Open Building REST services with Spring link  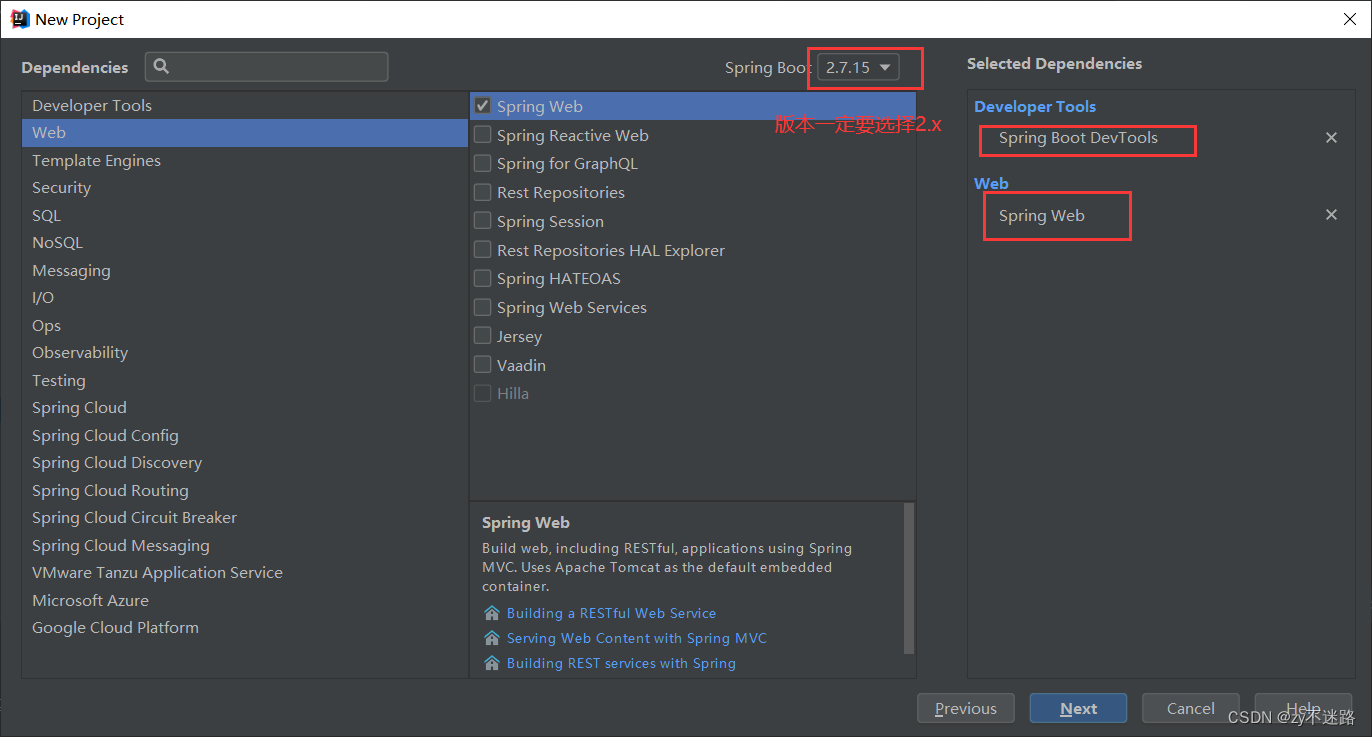pos(621,663)
